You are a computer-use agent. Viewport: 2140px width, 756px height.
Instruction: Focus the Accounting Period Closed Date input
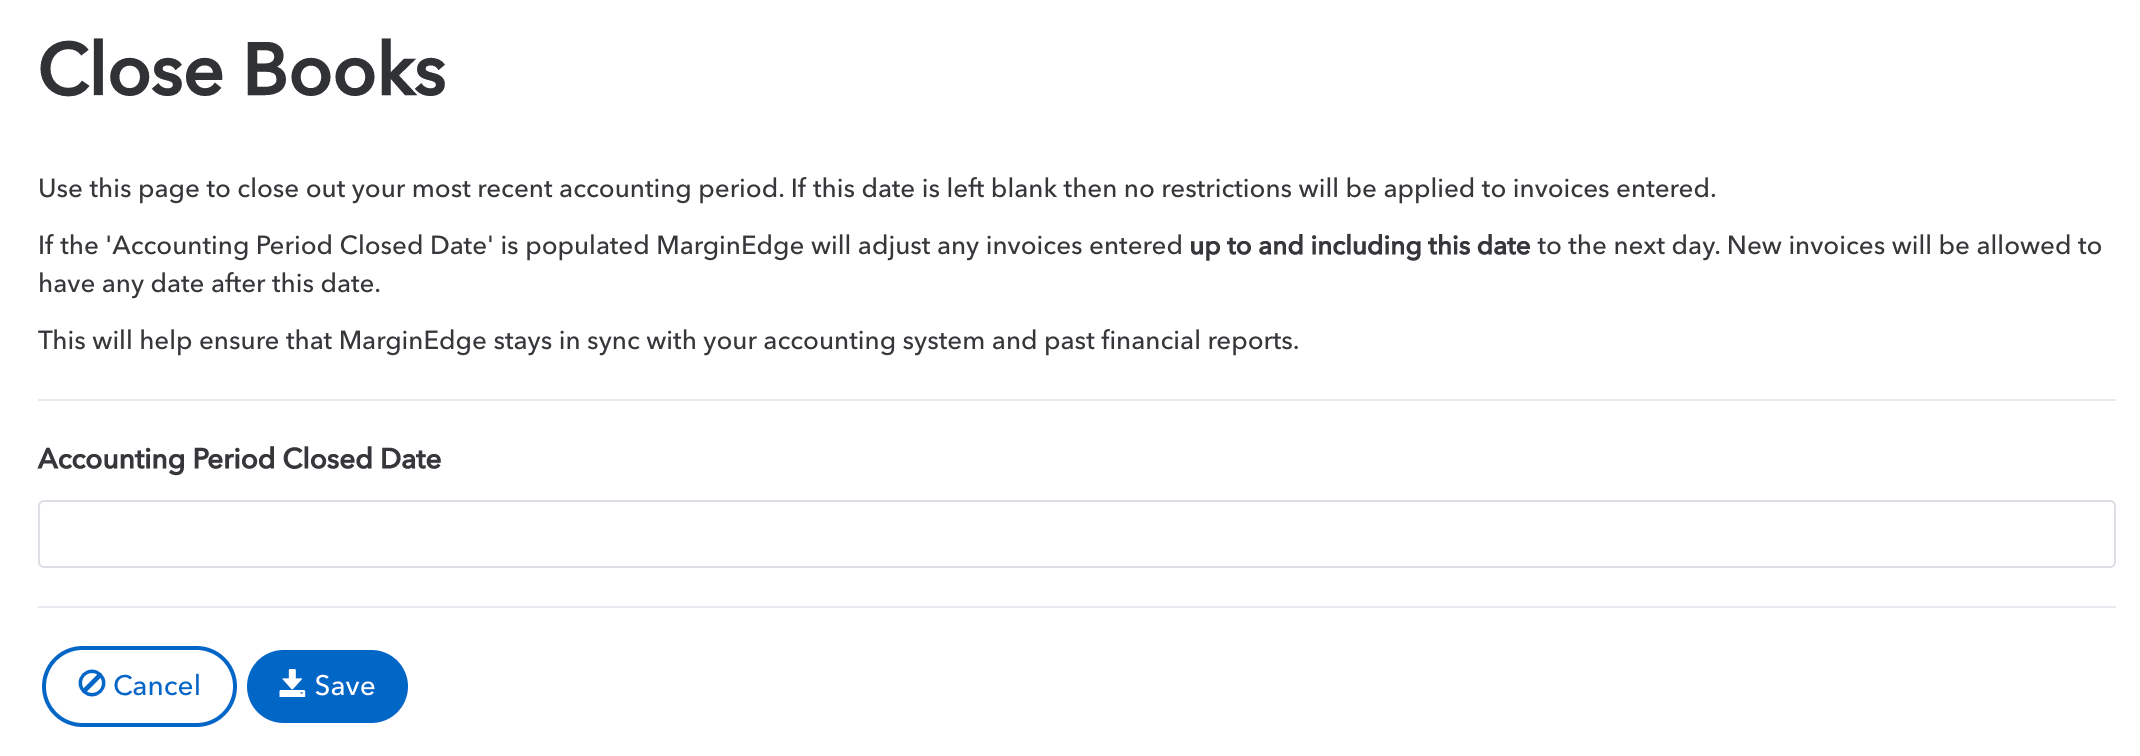[1076, 534]
